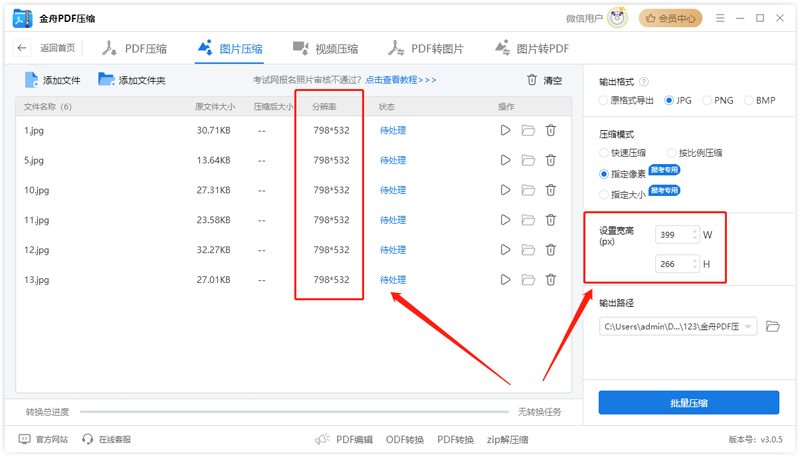The width and height of the screenshot is (800, 457).
Task: Open 点击查看教程 tutorial link
Action: pyautogui.click(x=401, y=80)
